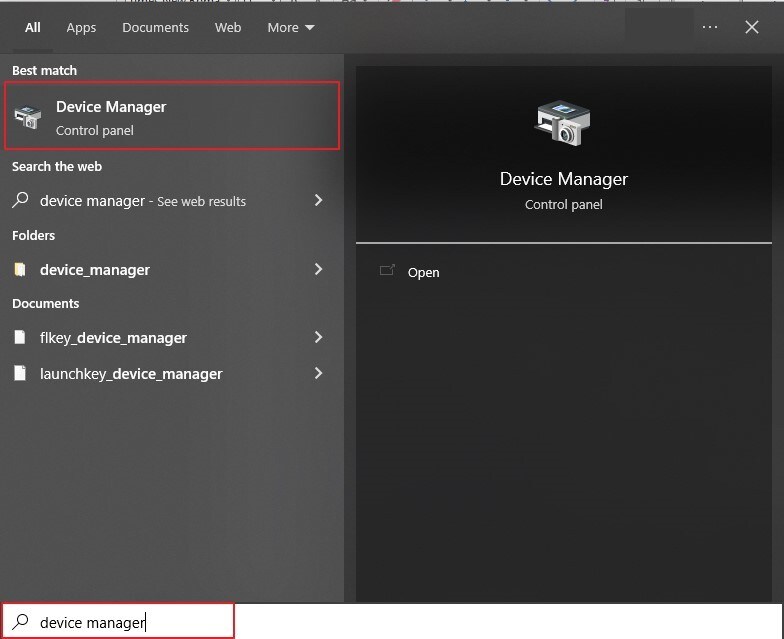Open Device Manager best match result
Viewport: 784px width, 639px height.
(x=172, y=116)
